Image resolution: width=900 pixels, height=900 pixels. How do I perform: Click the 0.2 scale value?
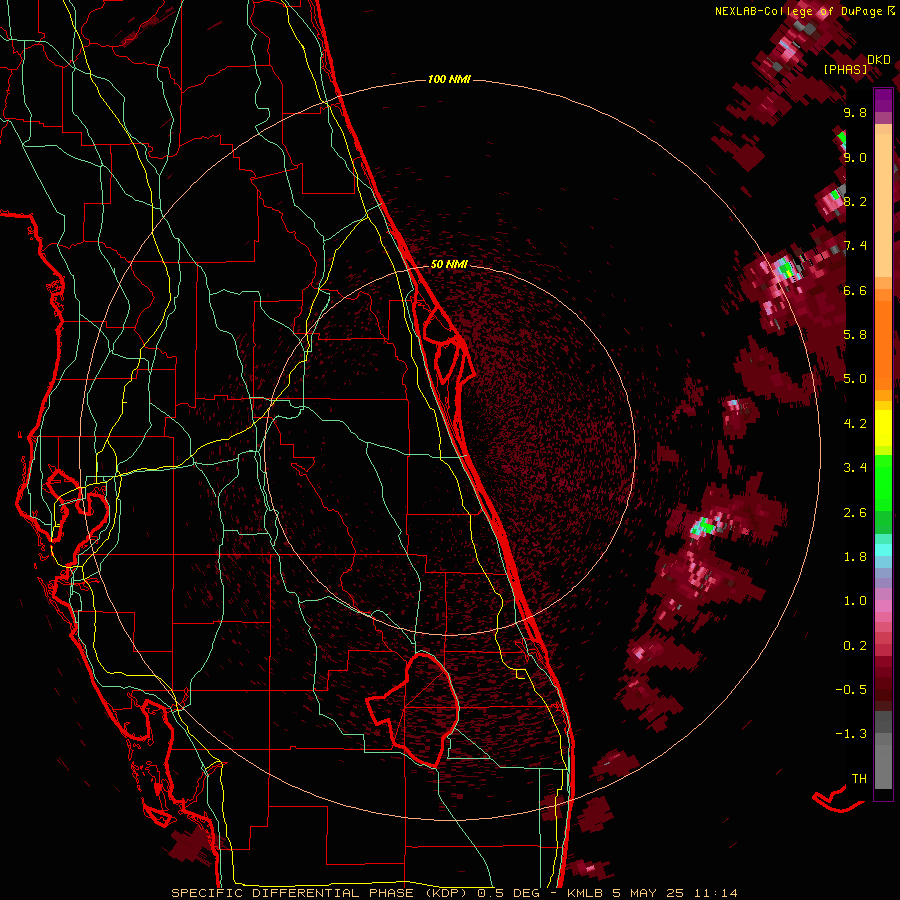click(855, 646)
